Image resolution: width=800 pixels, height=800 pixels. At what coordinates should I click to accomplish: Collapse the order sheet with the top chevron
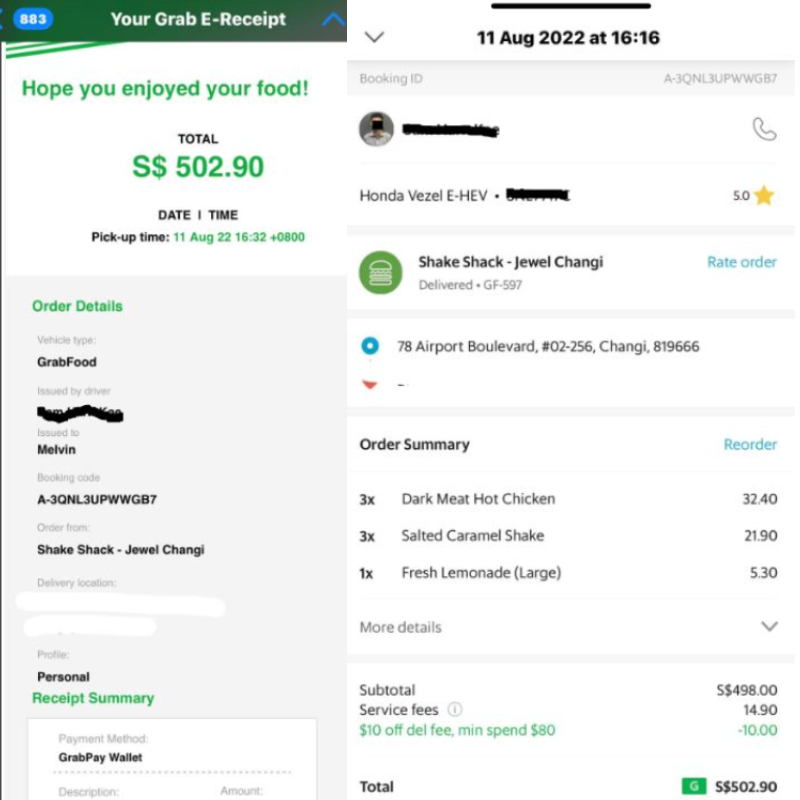click(x=374, y=37)
